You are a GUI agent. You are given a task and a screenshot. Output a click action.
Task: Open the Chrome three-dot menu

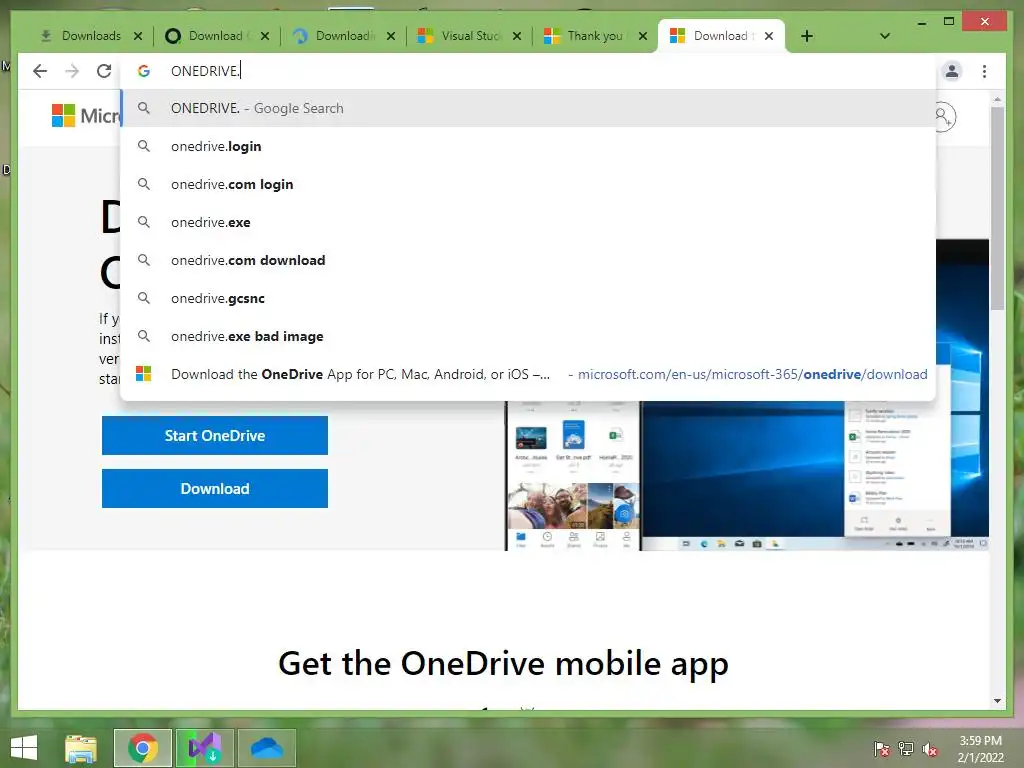[x=984, y=71]
